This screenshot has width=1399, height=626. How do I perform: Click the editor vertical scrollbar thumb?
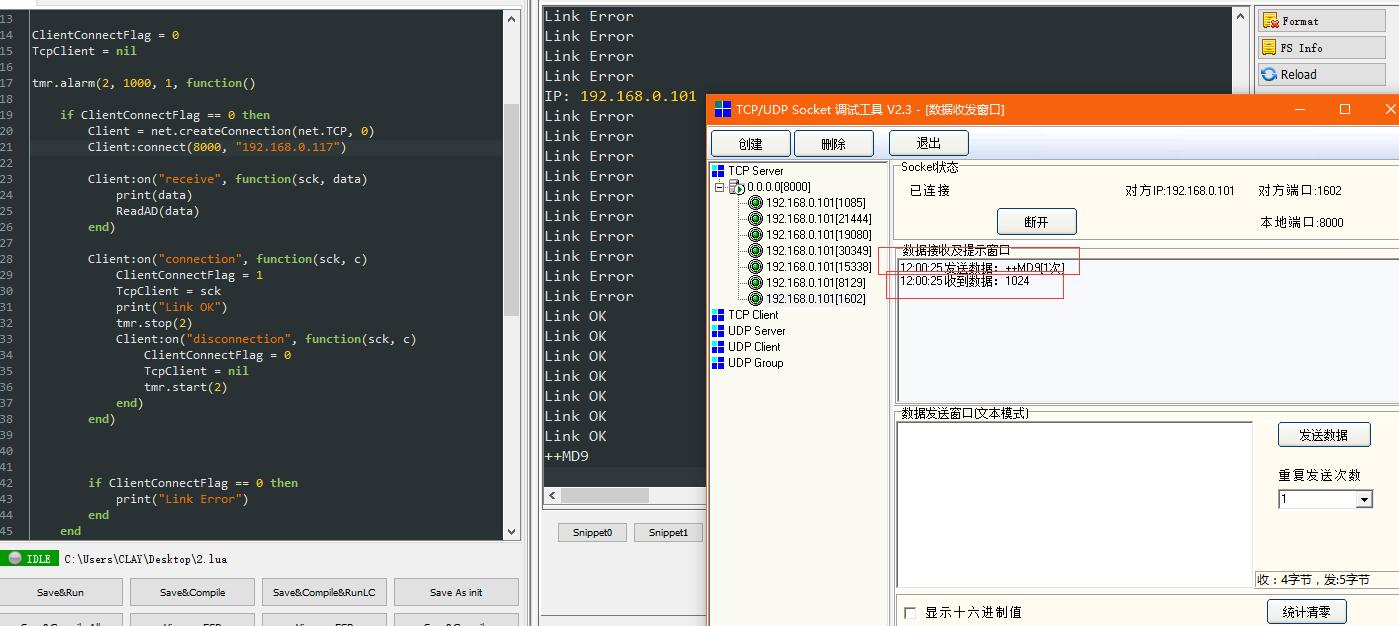point(512,208)
